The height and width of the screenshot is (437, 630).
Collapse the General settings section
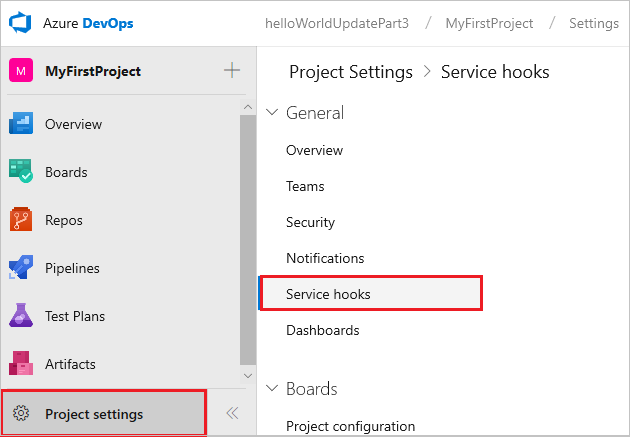coord(274,113)
